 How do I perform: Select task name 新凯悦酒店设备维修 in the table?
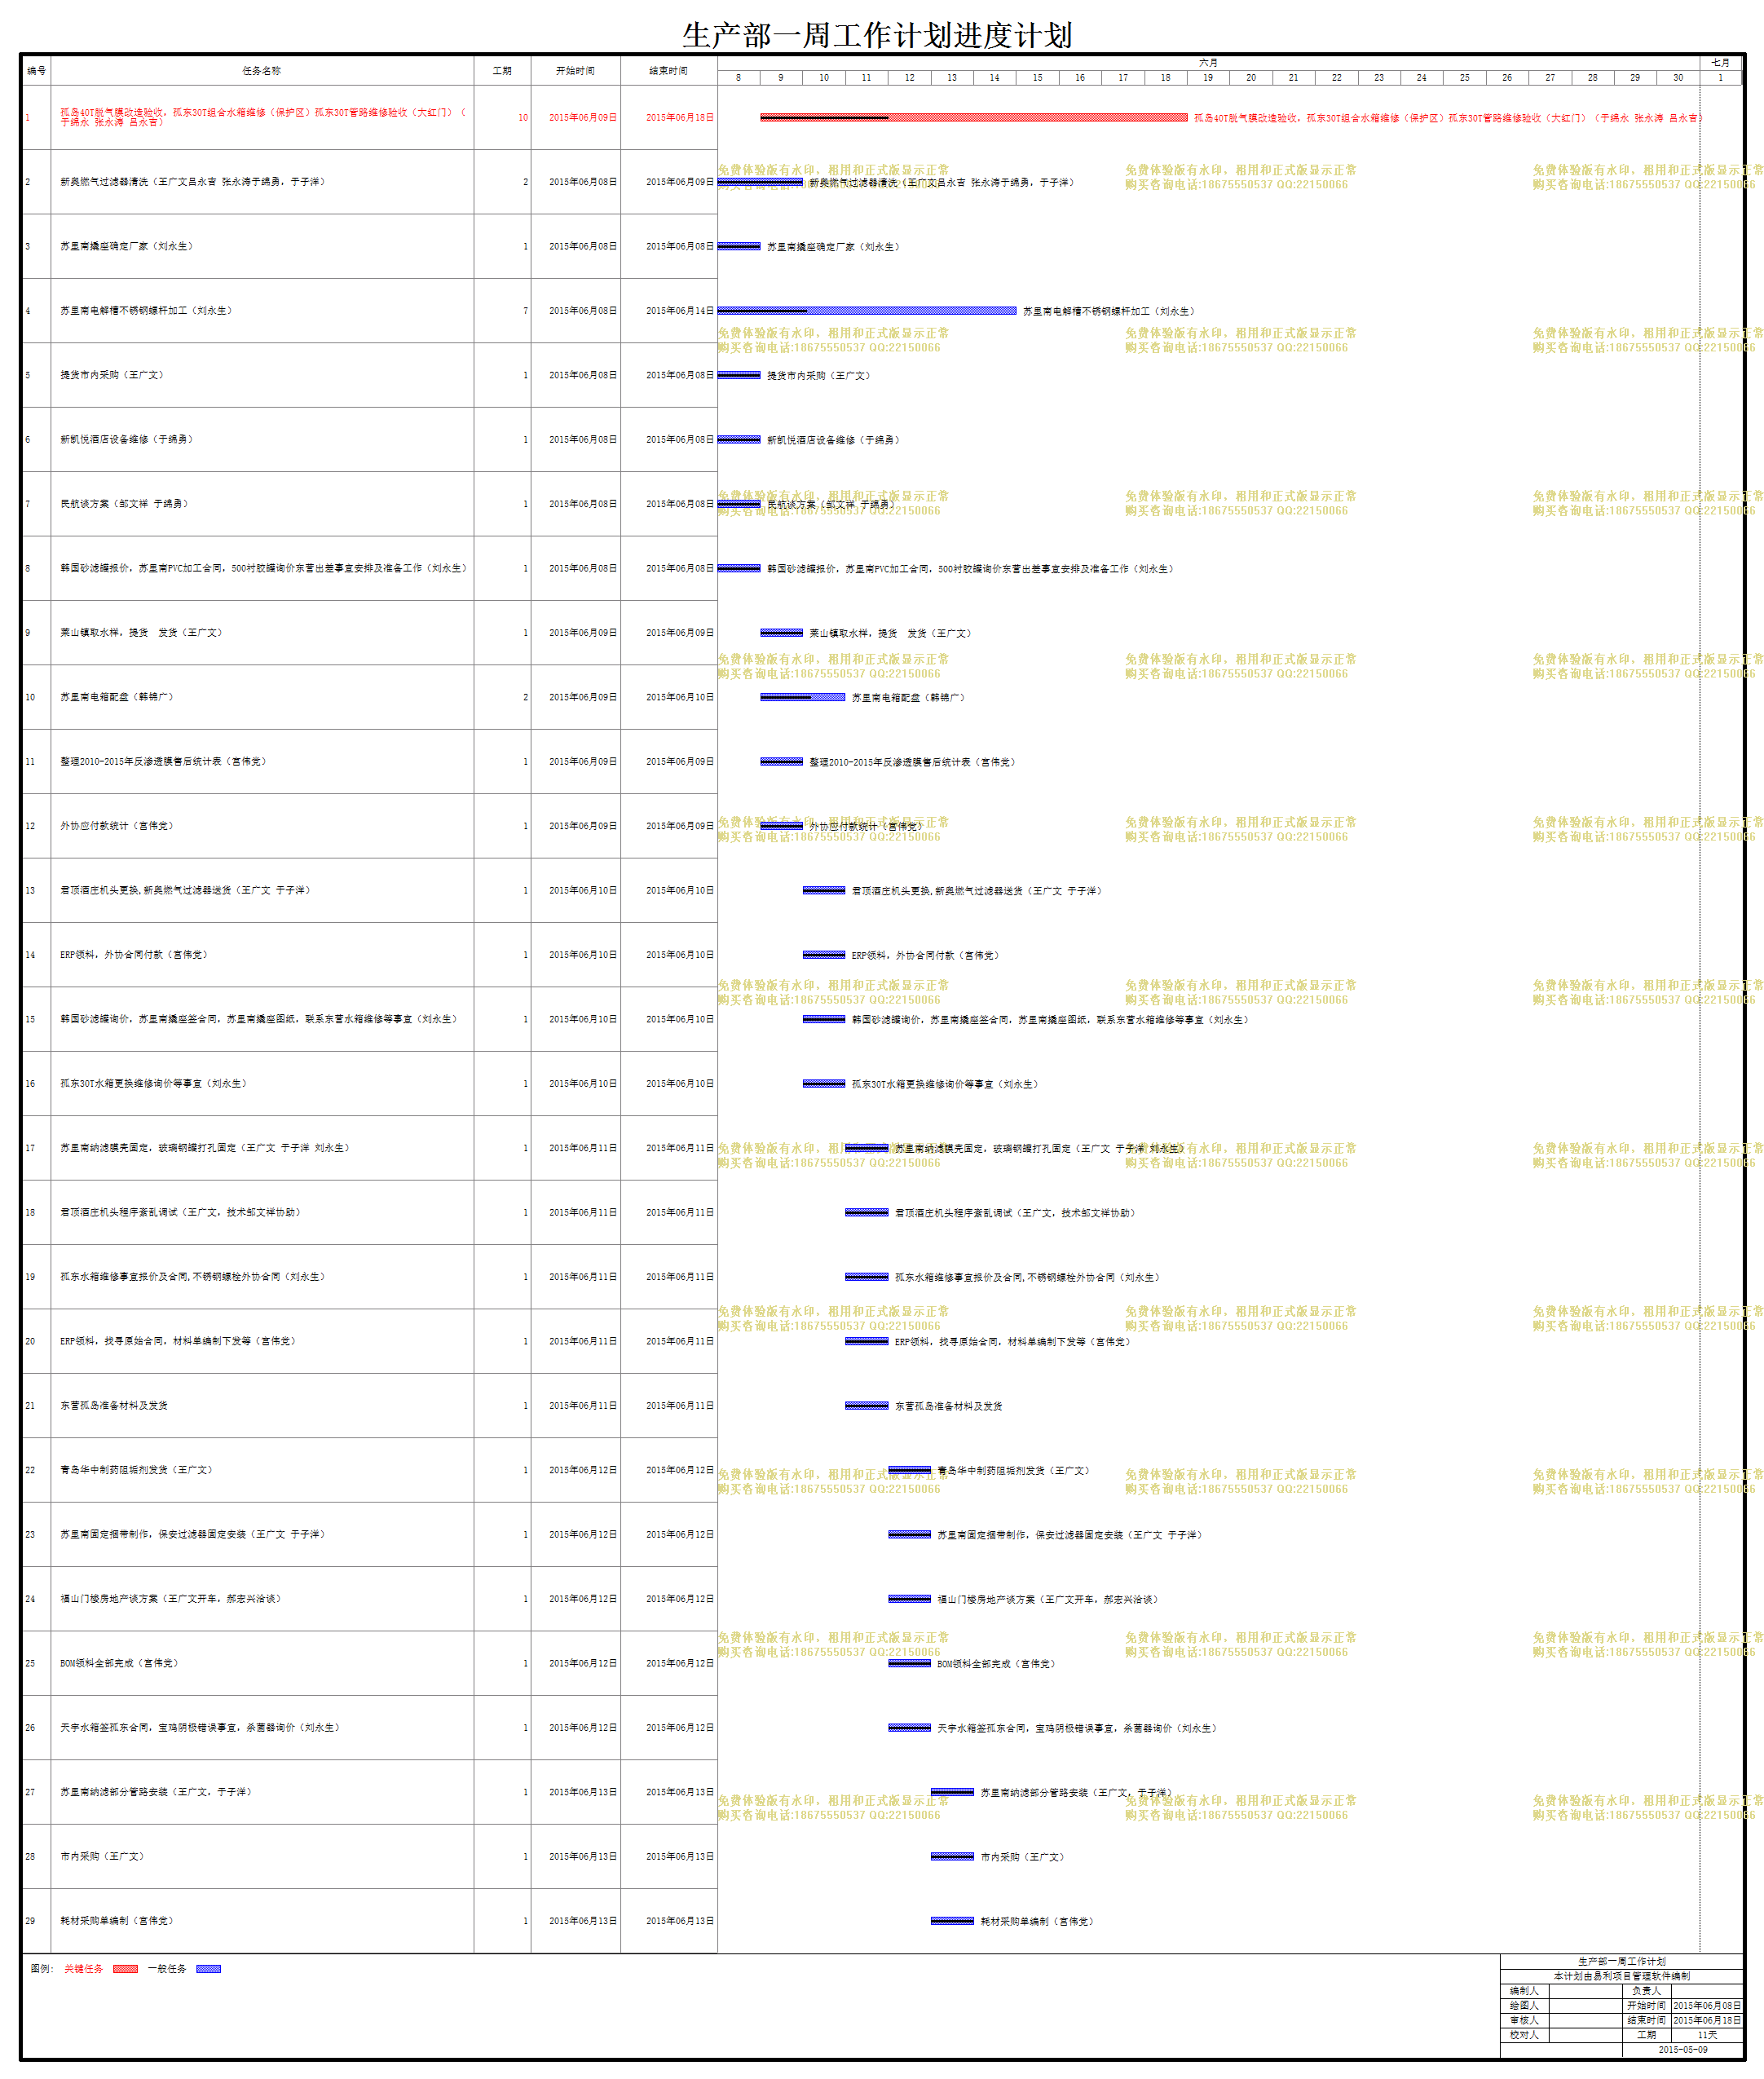coord(126,439)
